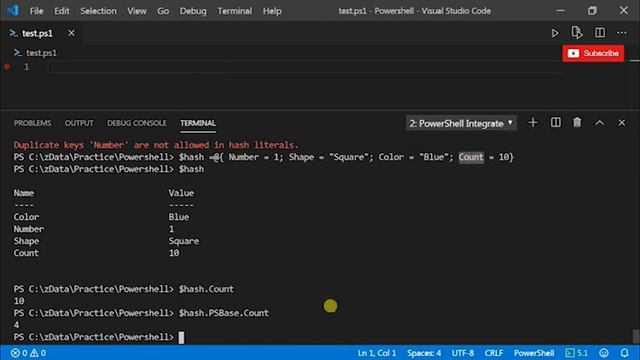
Task: Switch to the PROBLEMS panel tab
Action: tap(33, 123)
